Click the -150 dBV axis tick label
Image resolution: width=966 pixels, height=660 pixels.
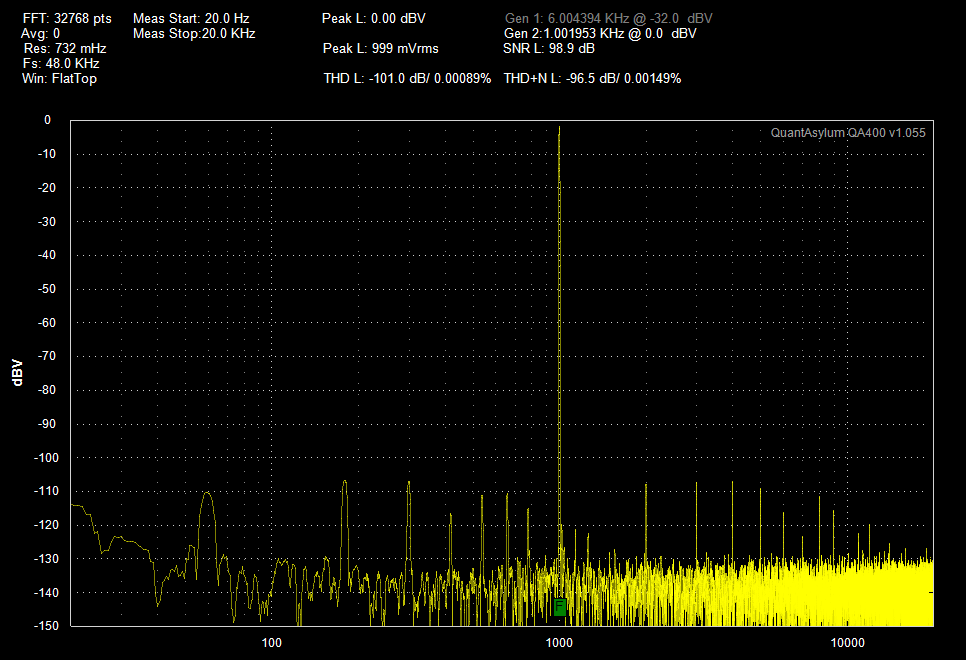coord(46,625)
